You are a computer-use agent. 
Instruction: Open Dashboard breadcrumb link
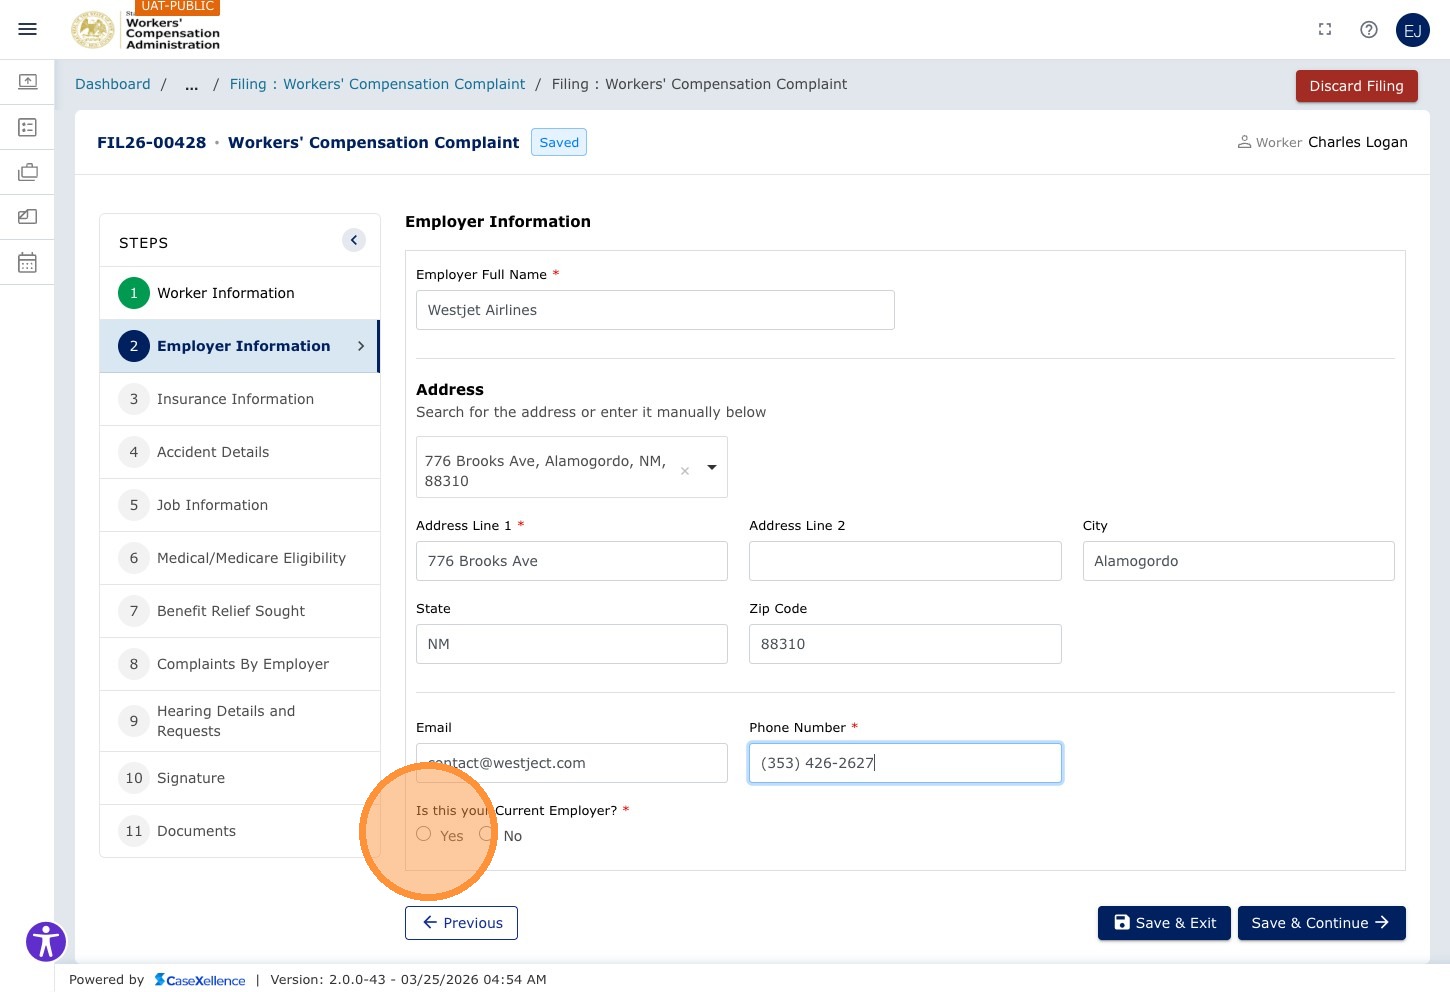pyautogui.click(x=113, y=84)
